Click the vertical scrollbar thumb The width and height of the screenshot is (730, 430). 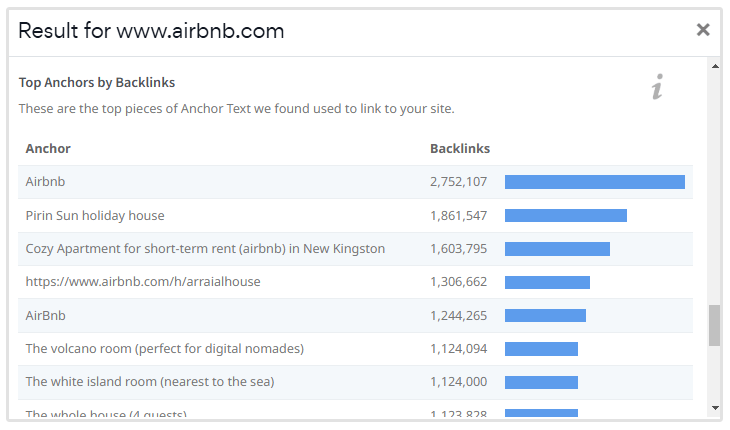[714, 325]
